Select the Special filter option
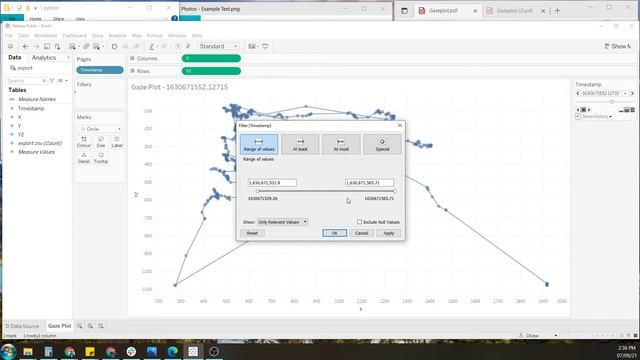The image size is (640, 360). tap(382, 144)
